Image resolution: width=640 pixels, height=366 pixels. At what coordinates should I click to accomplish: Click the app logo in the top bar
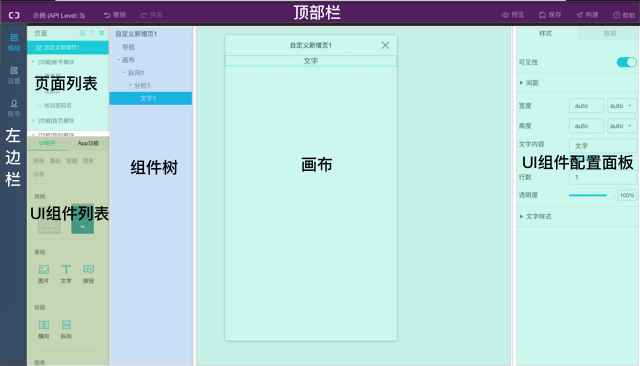point(14,15)
